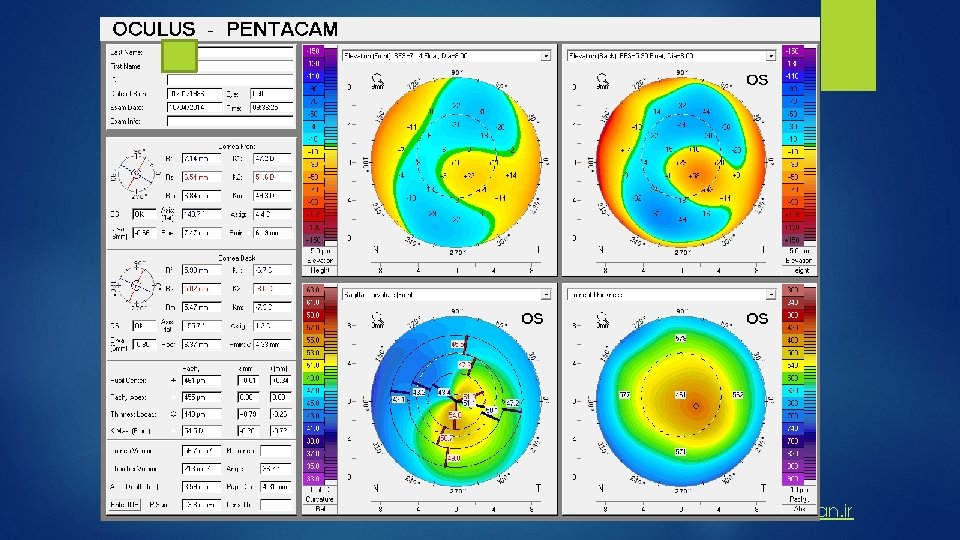Click the ring symbol beside Thinnest Location
Screen dimensions: 960x540
point(173,414)
